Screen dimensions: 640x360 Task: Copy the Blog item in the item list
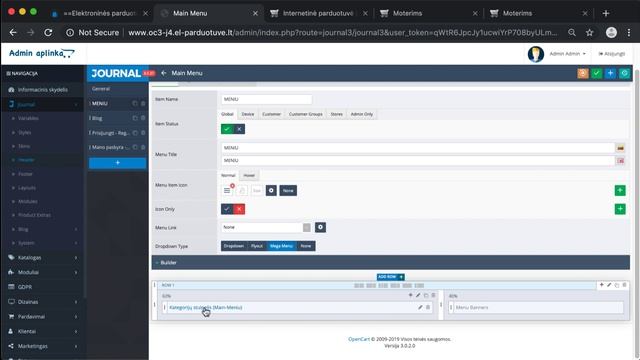pyautogui.click(x=135, y=118)
